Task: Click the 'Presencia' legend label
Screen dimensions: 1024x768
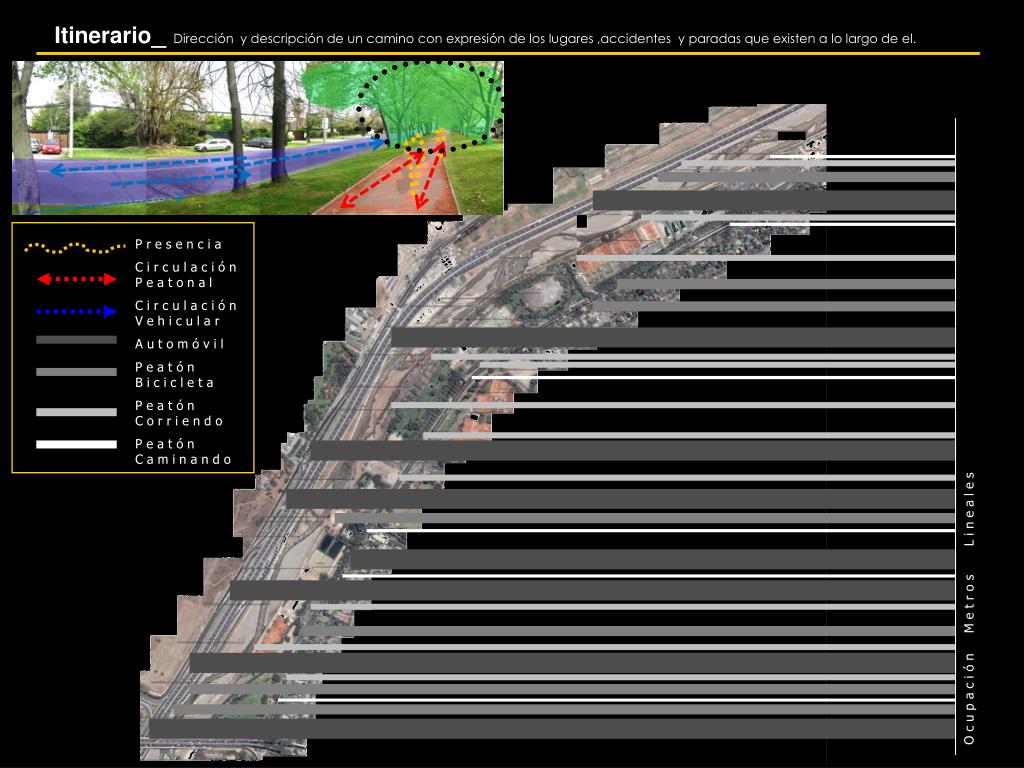Action: click(179, 244)
